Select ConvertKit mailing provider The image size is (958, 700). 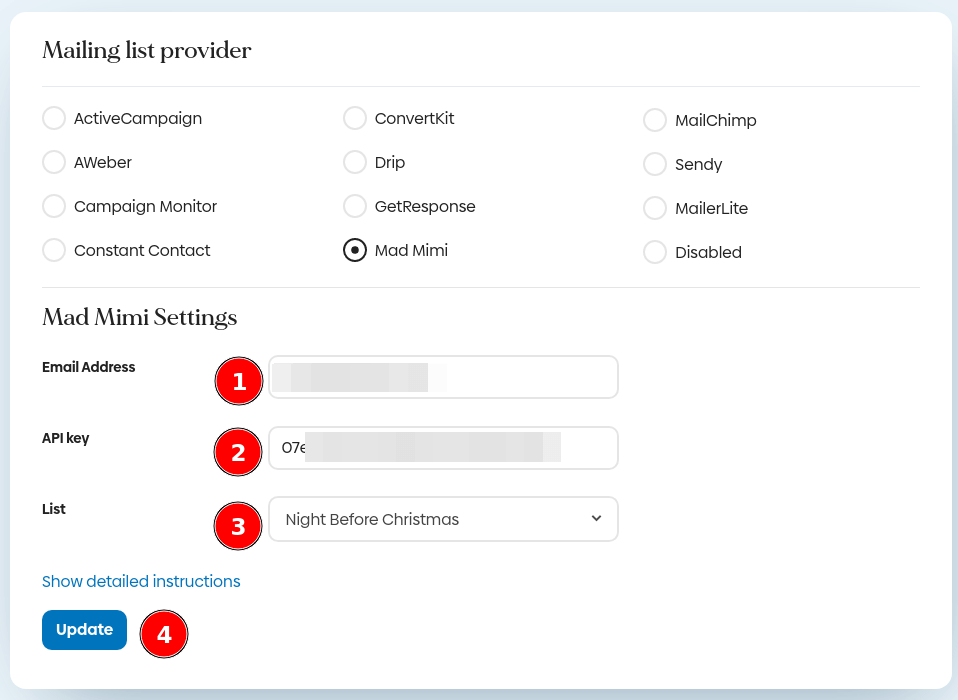pyautogui.click(x=354, y=118)
